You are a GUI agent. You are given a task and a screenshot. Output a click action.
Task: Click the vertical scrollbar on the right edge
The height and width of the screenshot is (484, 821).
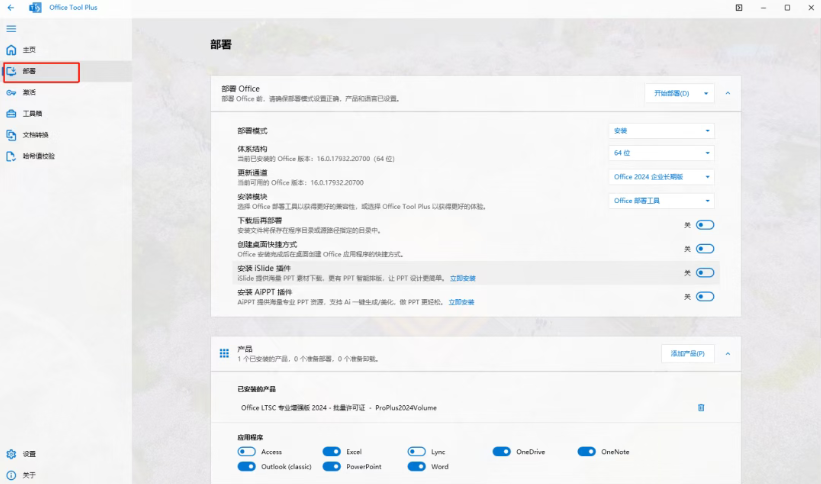click(818, 178)
